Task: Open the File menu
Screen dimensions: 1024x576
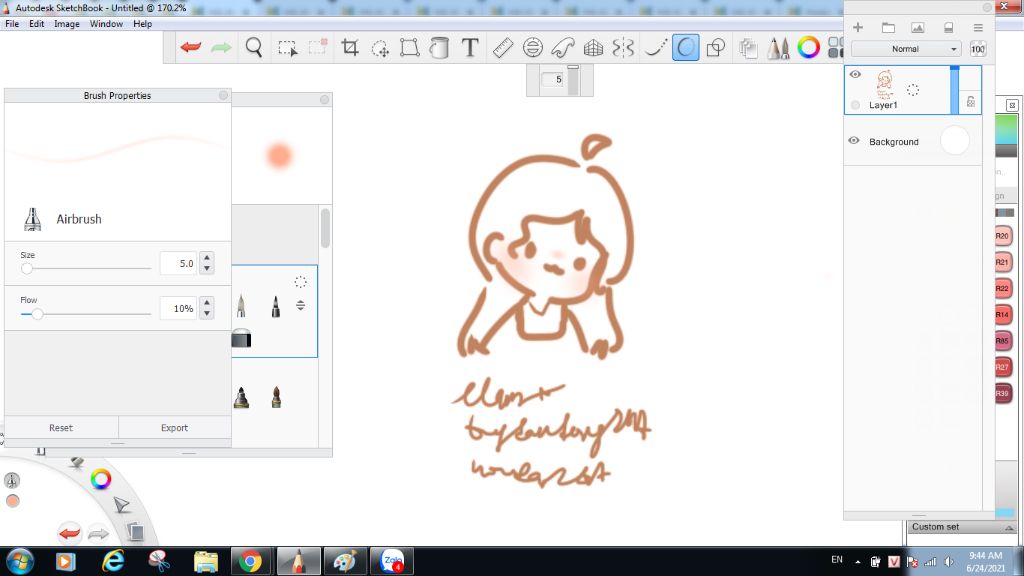Action: click(x=12, y=24)
